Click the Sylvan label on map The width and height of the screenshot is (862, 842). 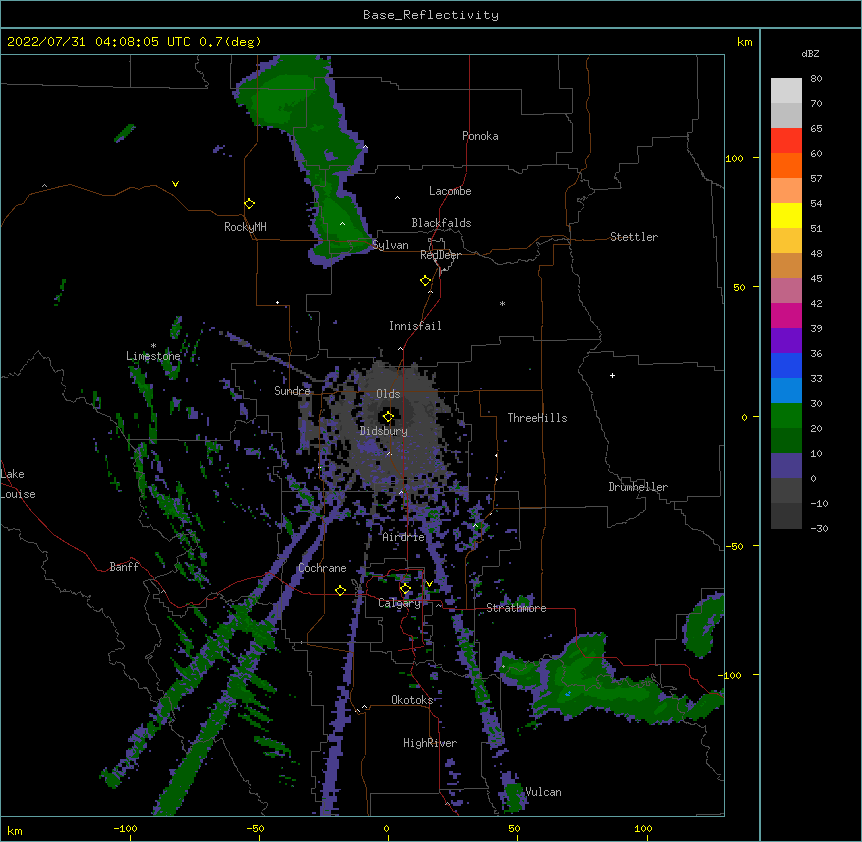[390, 245]
